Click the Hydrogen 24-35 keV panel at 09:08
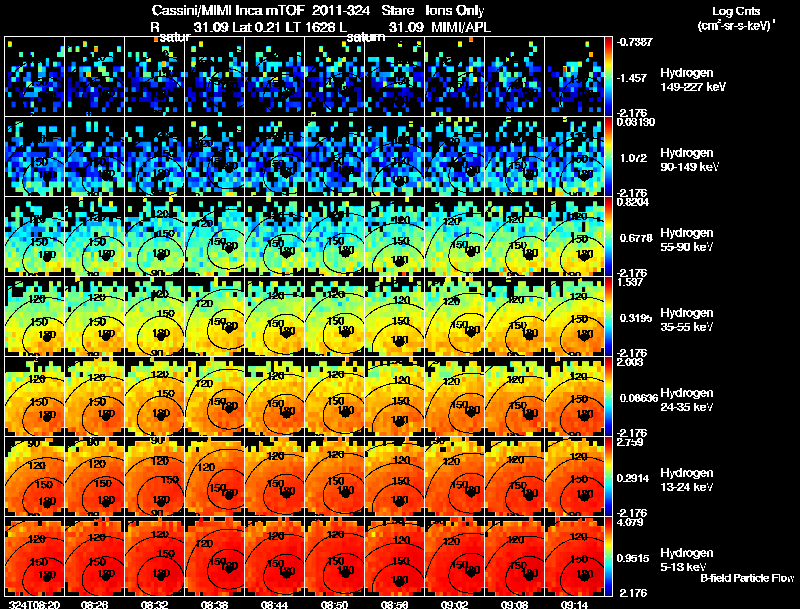800x609 pixels. tap(514, 397)
